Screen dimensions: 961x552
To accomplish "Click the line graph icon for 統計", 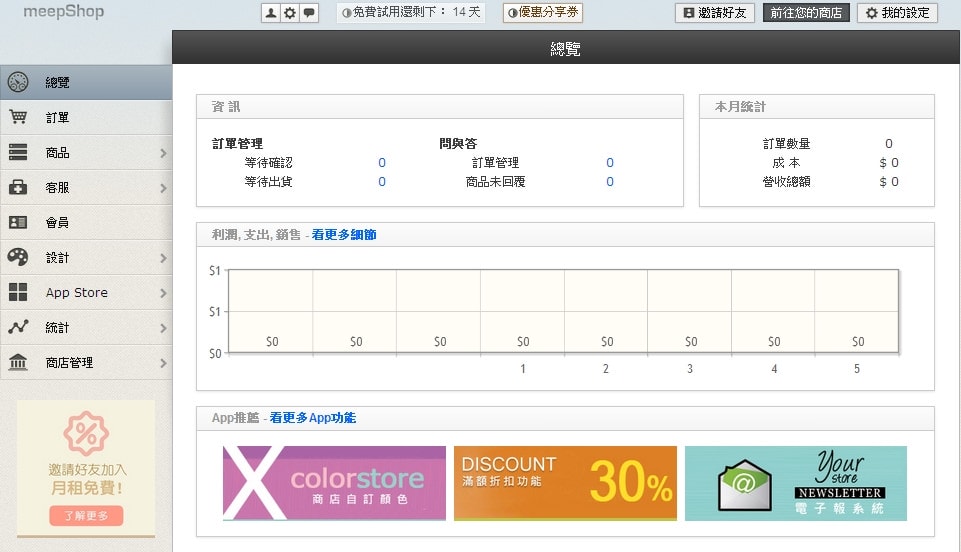I will click(x=18, y=327).
